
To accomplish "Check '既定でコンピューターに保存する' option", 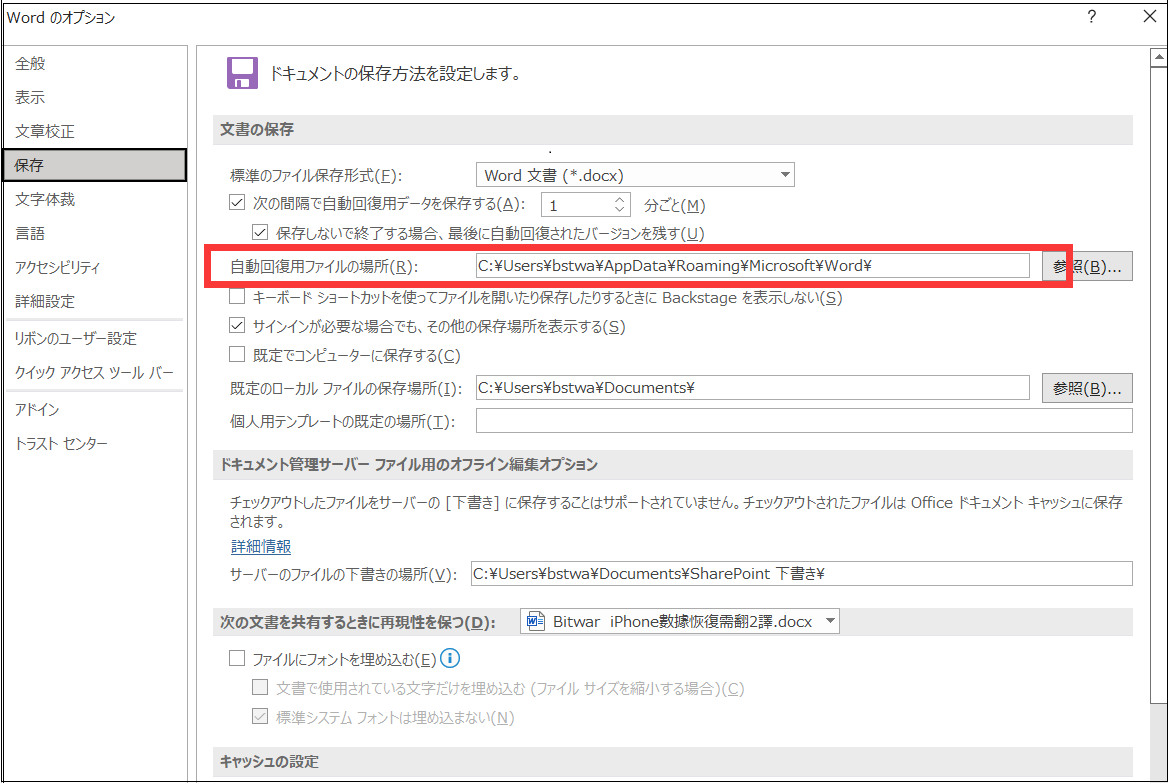I will (237, 354).
